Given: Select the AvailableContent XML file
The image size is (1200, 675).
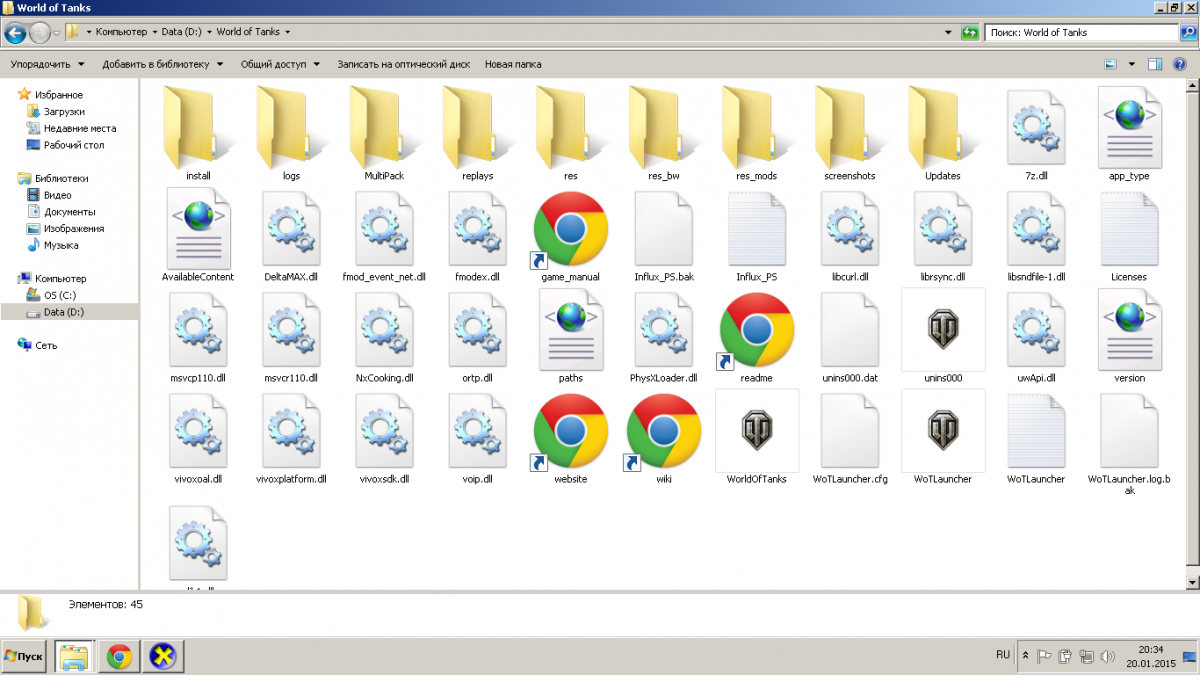Looking at the screenshot, I should [198, 228].
